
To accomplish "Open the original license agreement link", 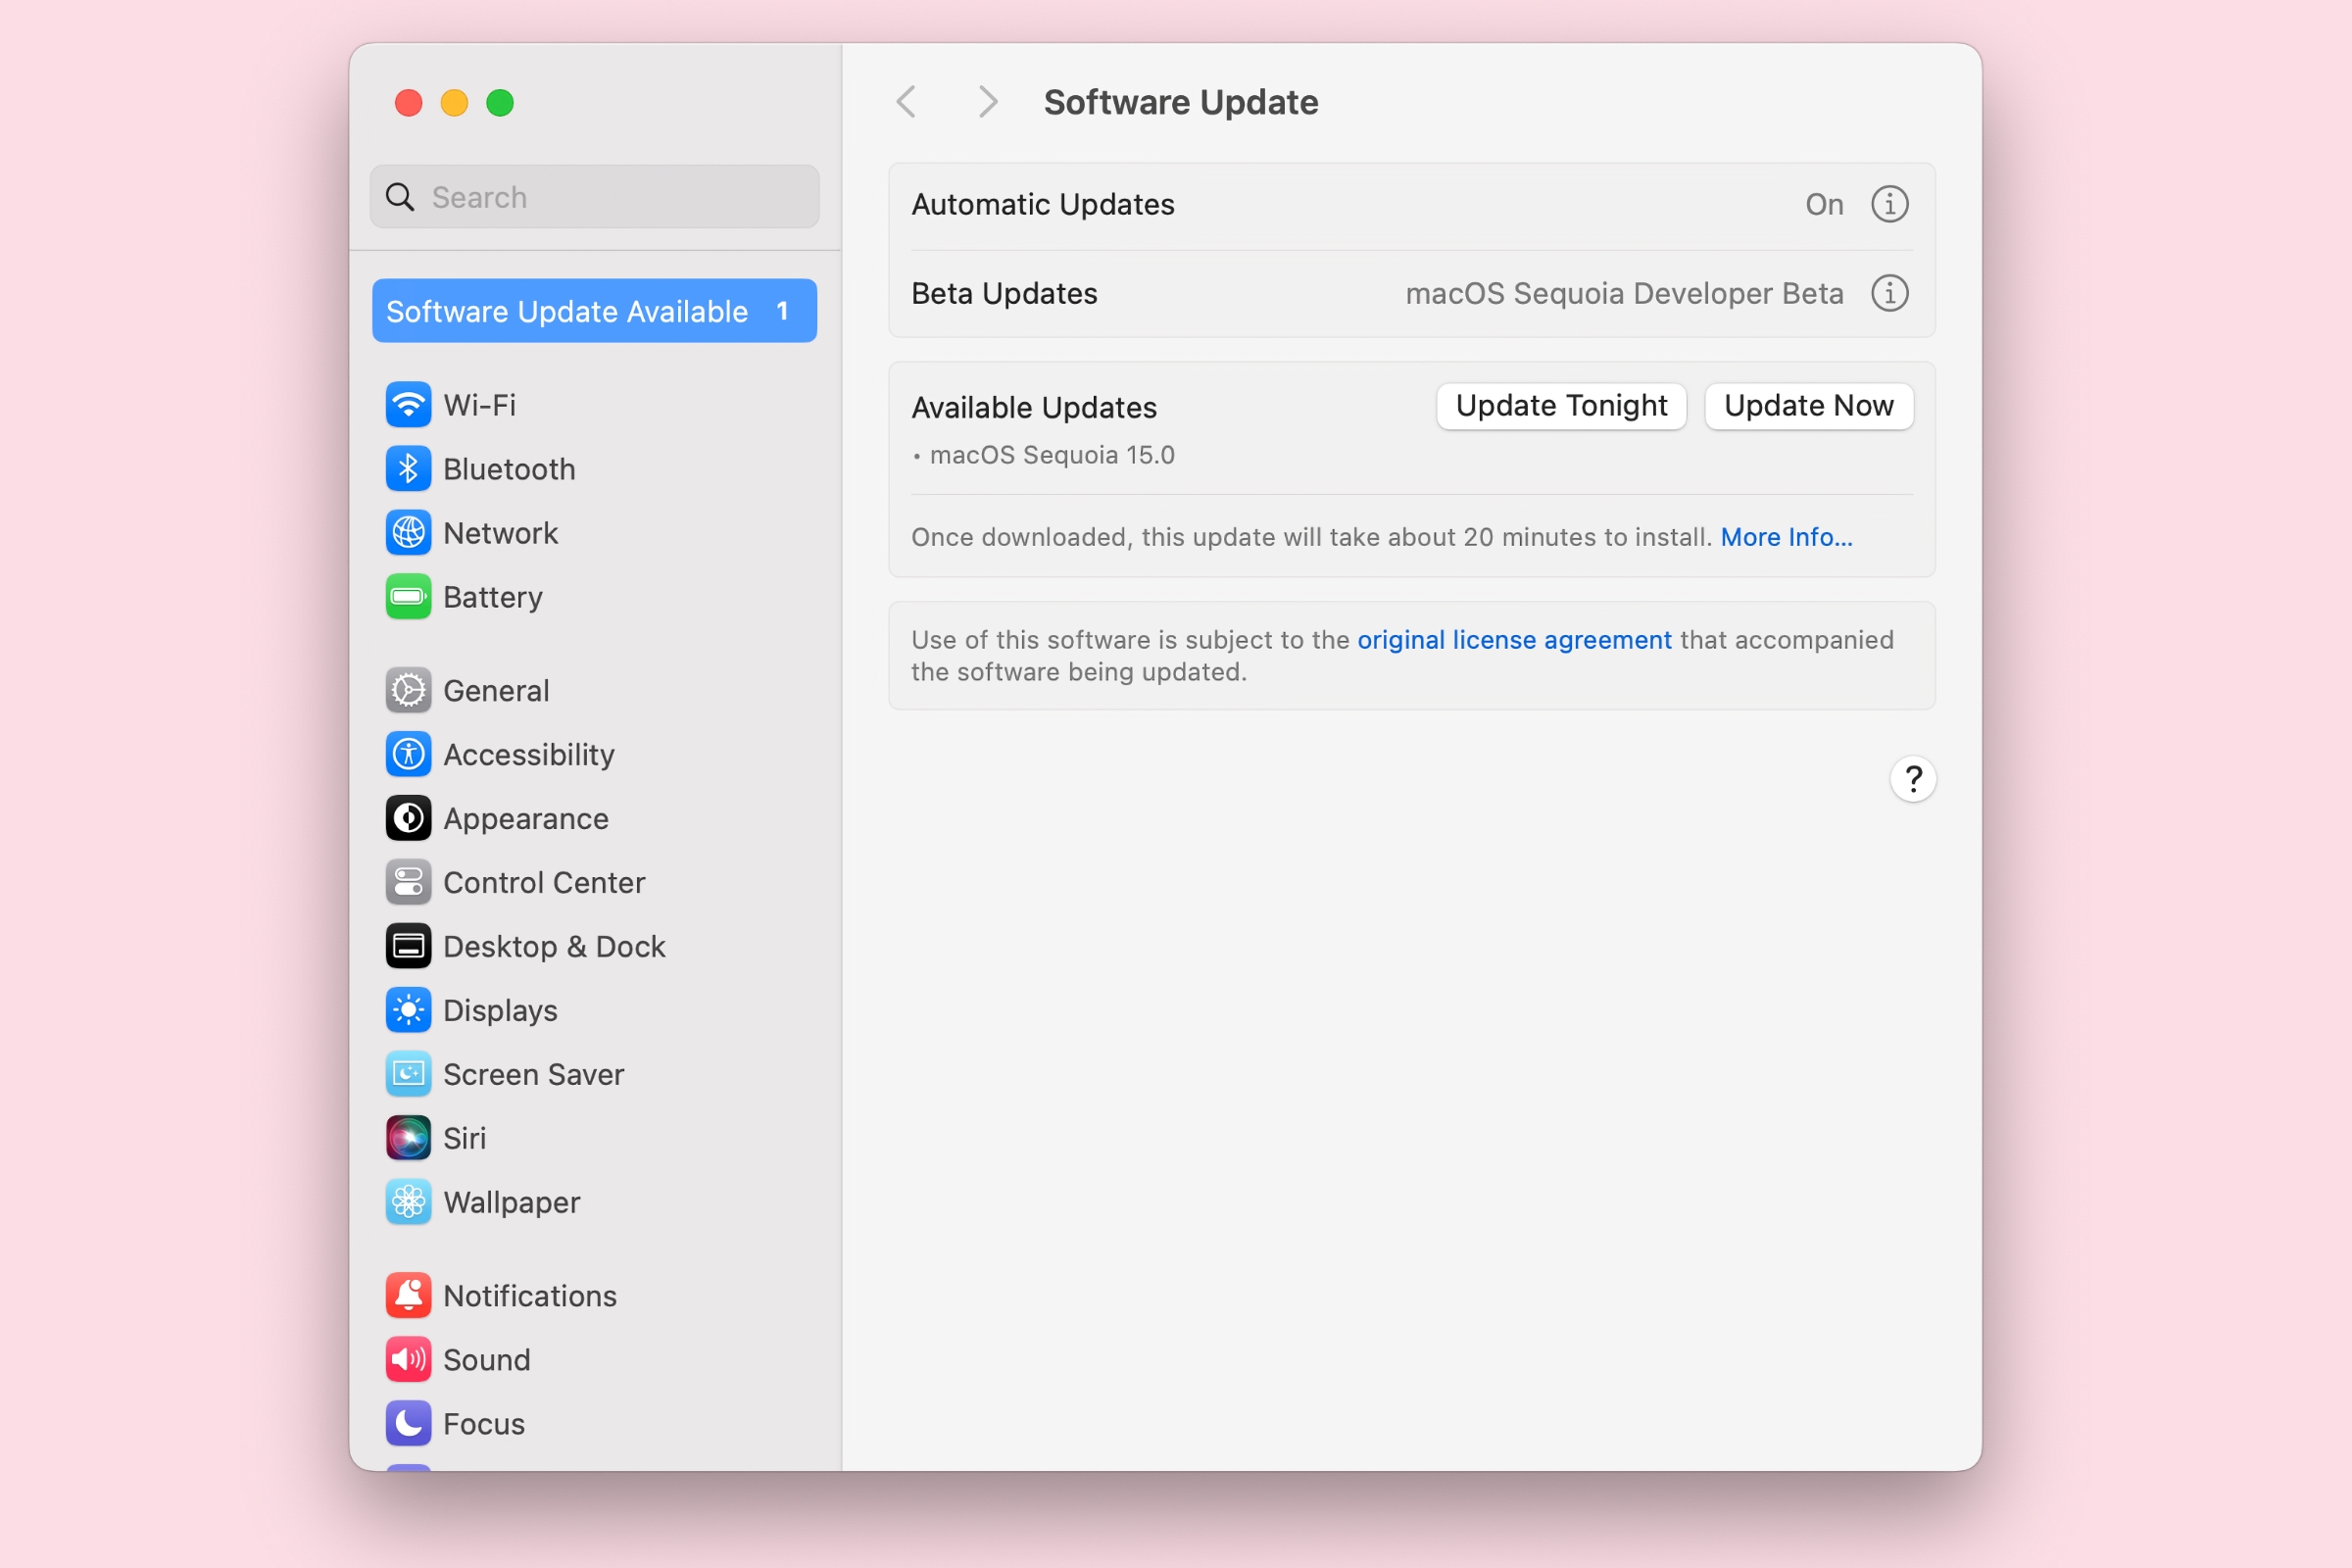I will 1513,640.
